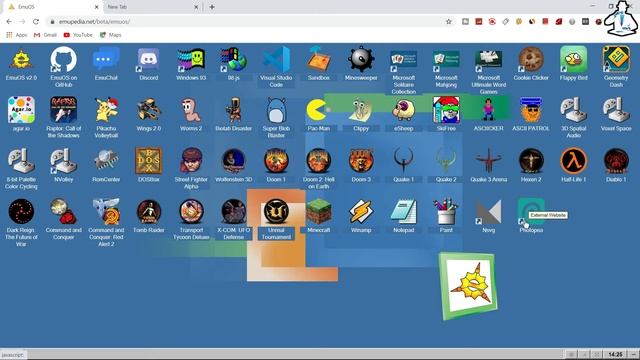Click the emupedia.net address bar
The image size is (640, 360).
pos(245,21)
